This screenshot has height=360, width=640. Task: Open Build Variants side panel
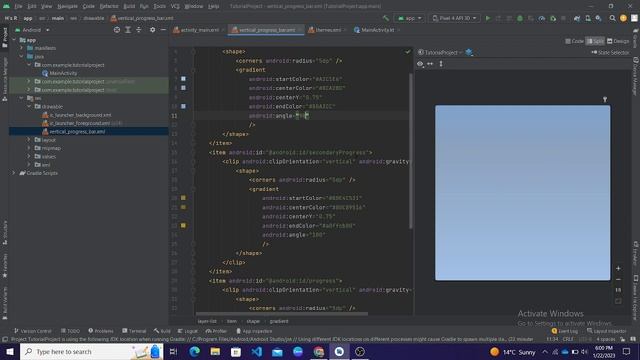[5, 304]
